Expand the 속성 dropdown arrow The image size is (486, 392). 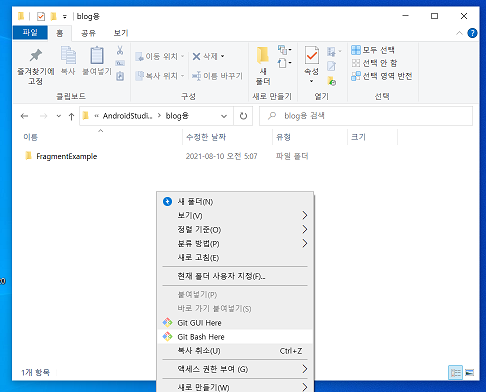coord(311,81)
